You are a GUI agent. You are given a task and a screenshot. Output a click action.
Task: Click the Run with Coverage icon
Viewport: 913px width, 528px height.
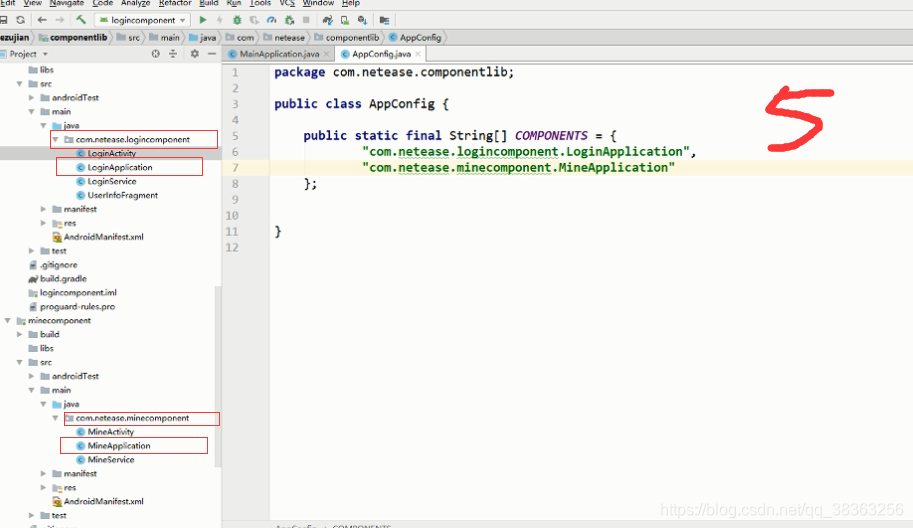click(x=254, y=20)
